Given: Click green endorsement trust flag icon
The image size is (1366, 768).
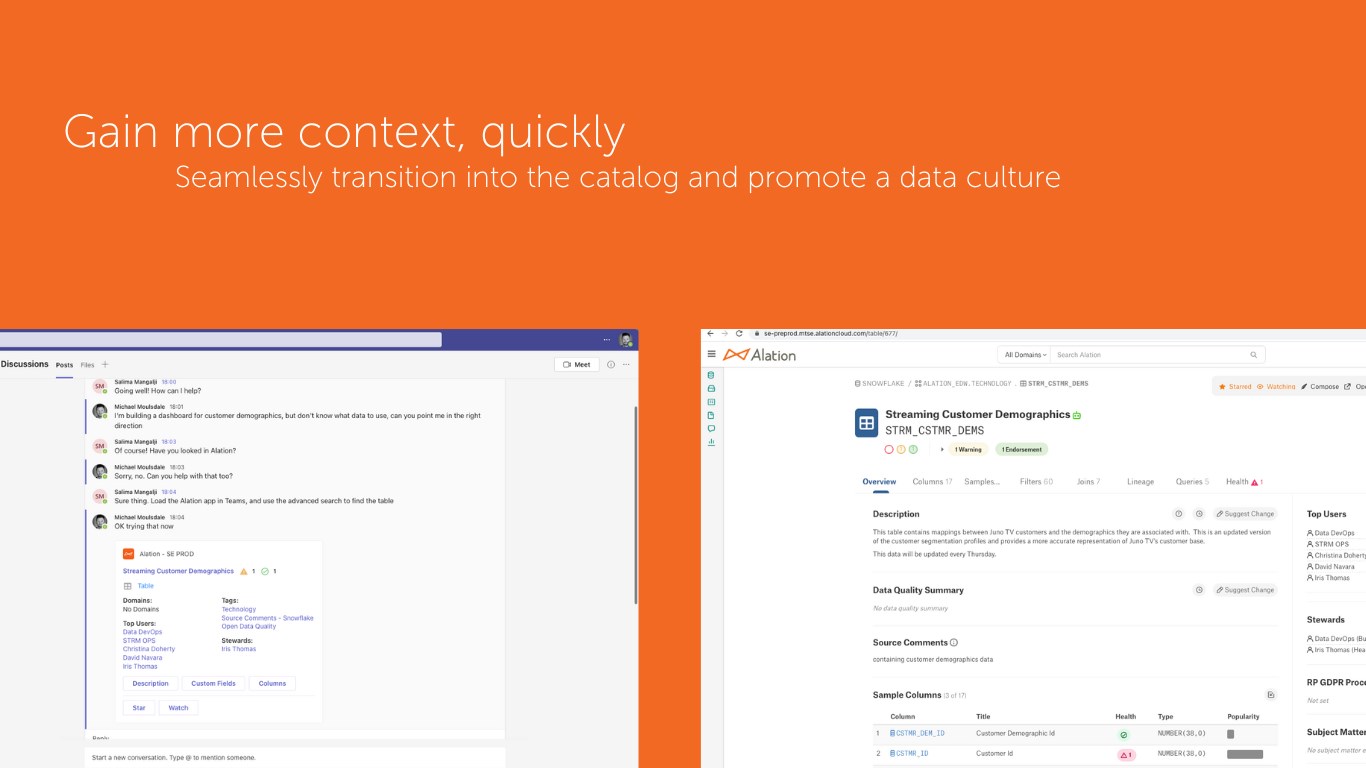Looking at the screenshot, I should click(x=913, y=449).
